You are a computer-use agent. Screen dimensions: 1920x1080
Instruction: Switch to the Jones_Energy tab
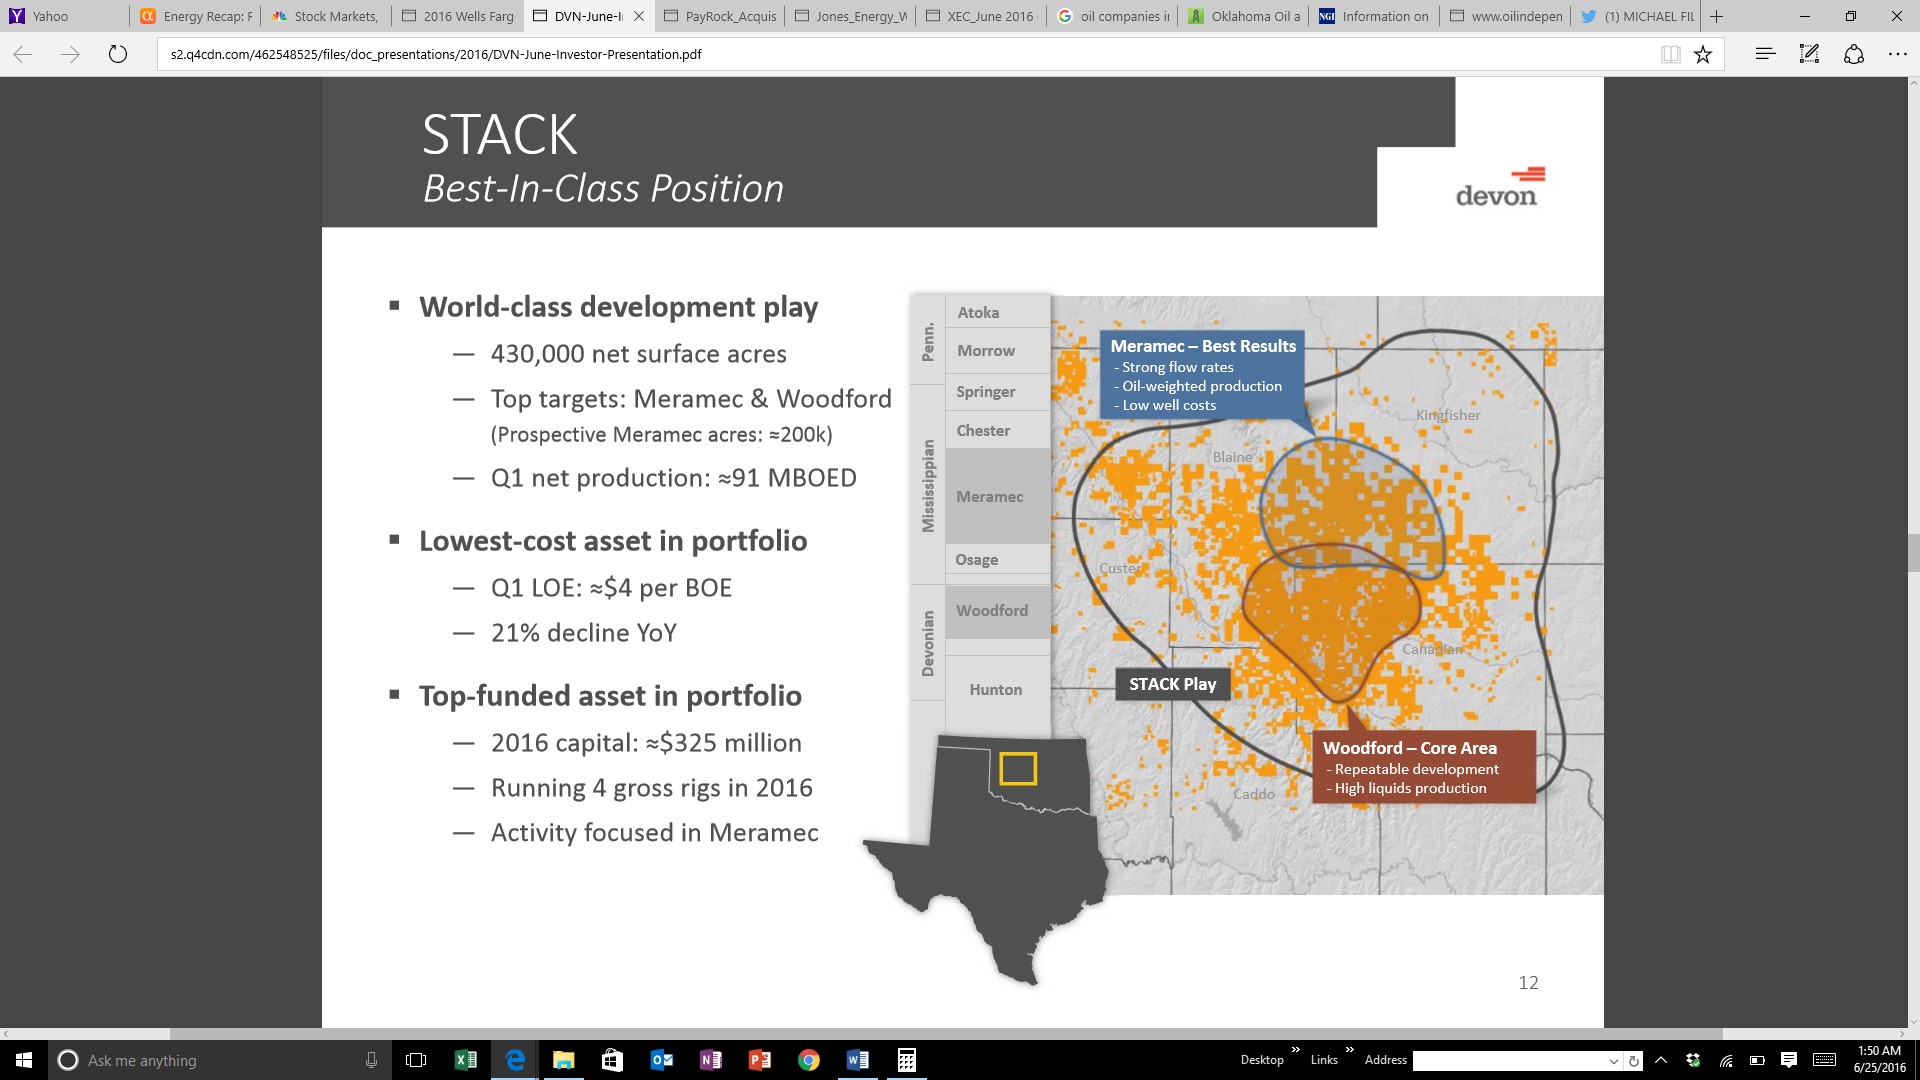coord(851,16)
